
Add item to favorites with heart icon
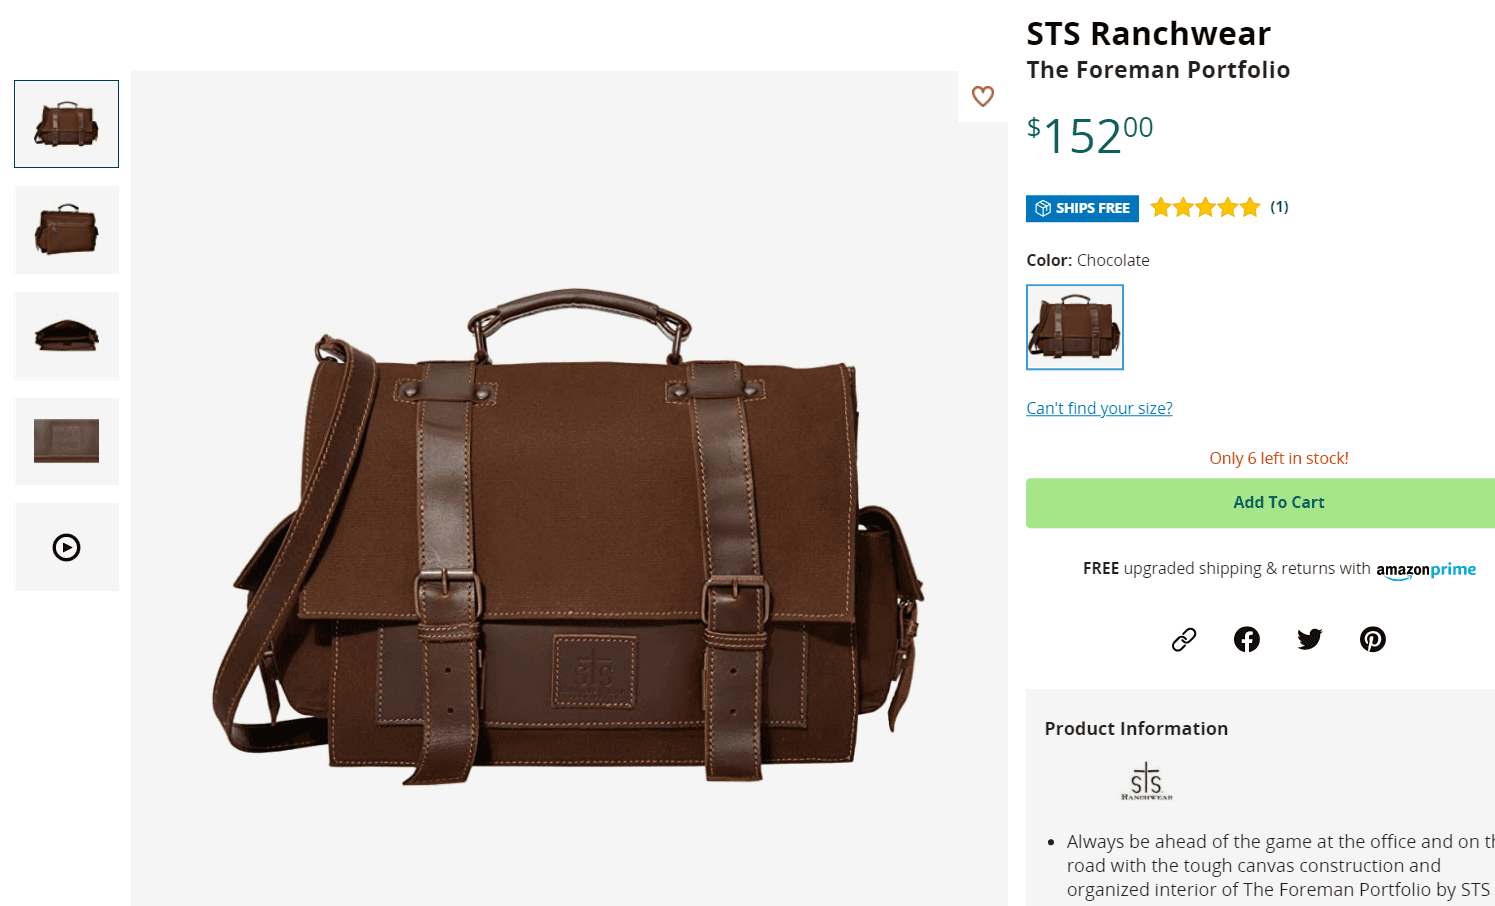[983, 96]
